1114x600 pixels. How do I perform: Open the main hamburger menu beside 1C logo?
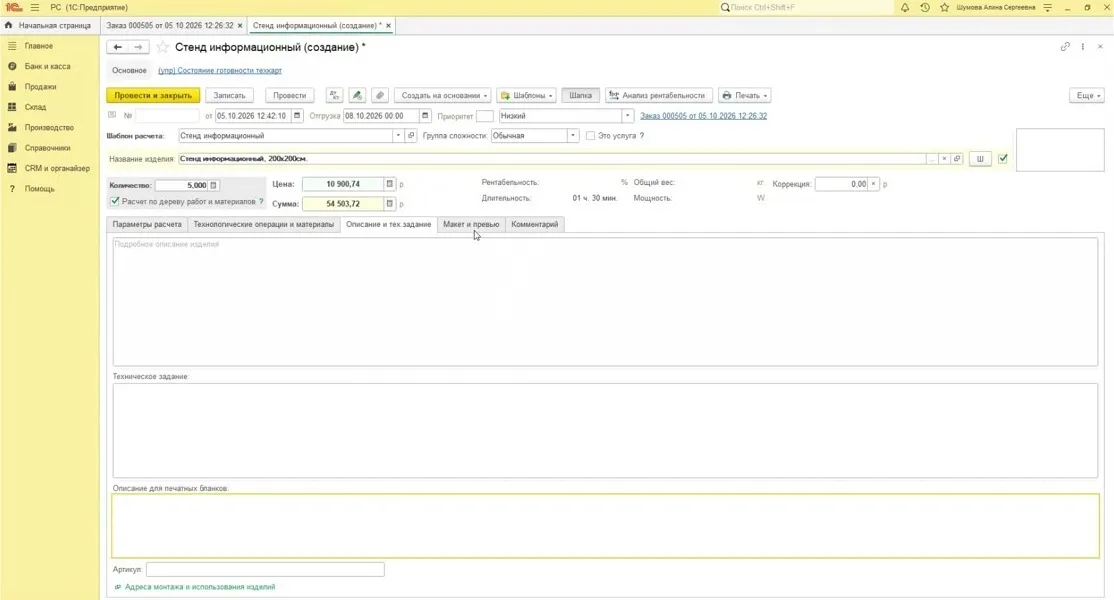pos(35,7)
